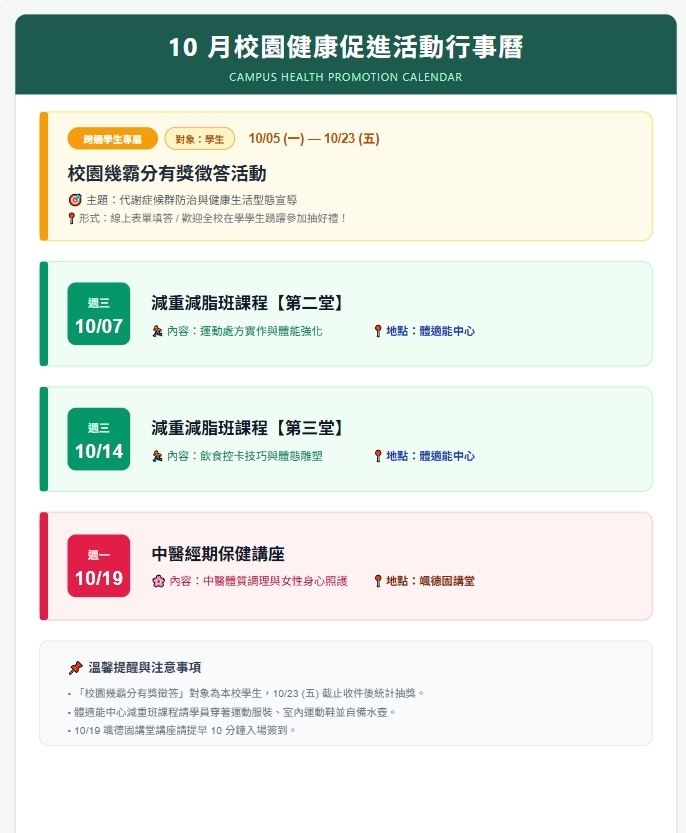
Task: Click the 10 月校園健康促進活動行事曆 header title
Action: click(346, 47)
